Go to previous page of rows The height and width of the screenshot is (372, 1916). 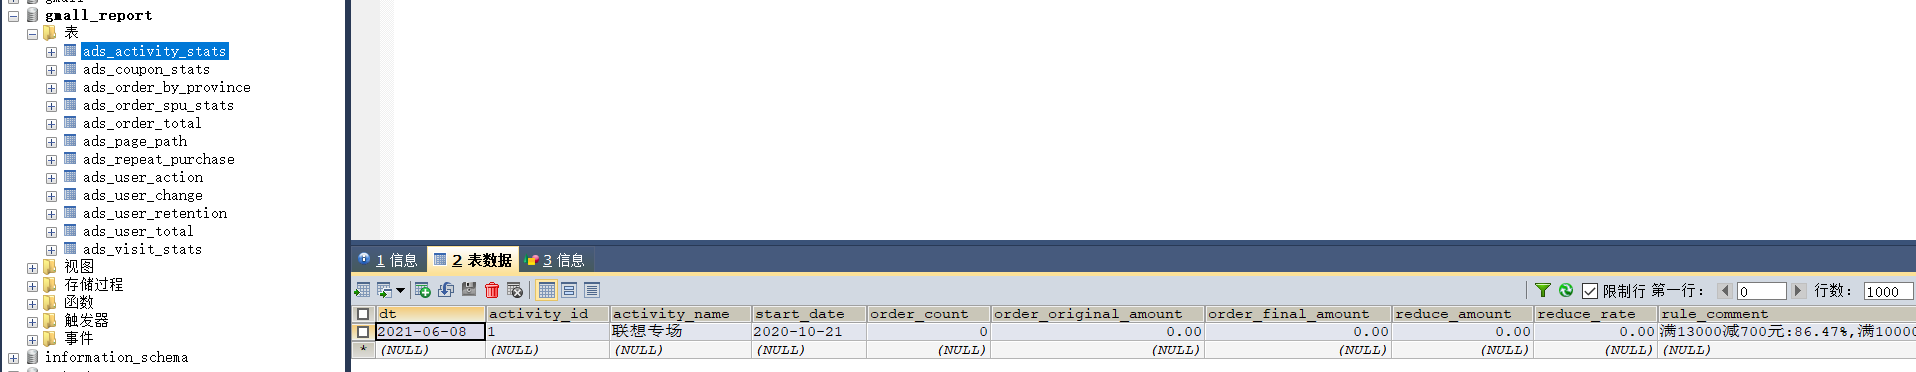pos(1725,291)
